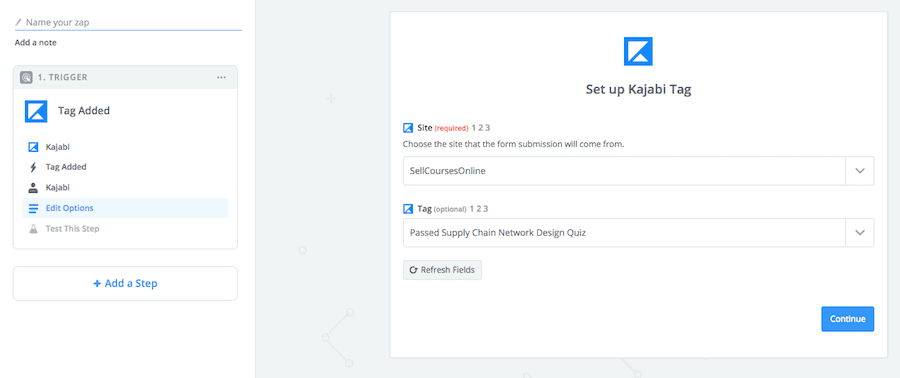Click the Kajabi logo beside Tag Added heading
The height and width of the screenshot is (378, 900).
[36, 111]
